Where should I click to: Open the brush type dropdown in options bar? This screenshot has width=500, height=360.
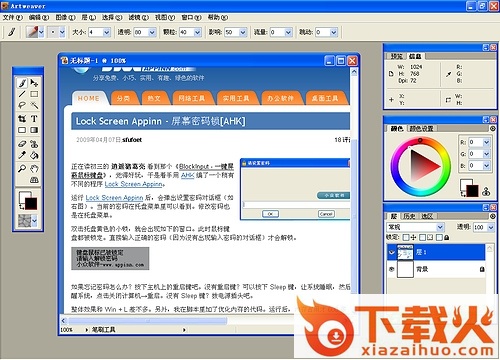pyautogui.click(x=41, y=32)
